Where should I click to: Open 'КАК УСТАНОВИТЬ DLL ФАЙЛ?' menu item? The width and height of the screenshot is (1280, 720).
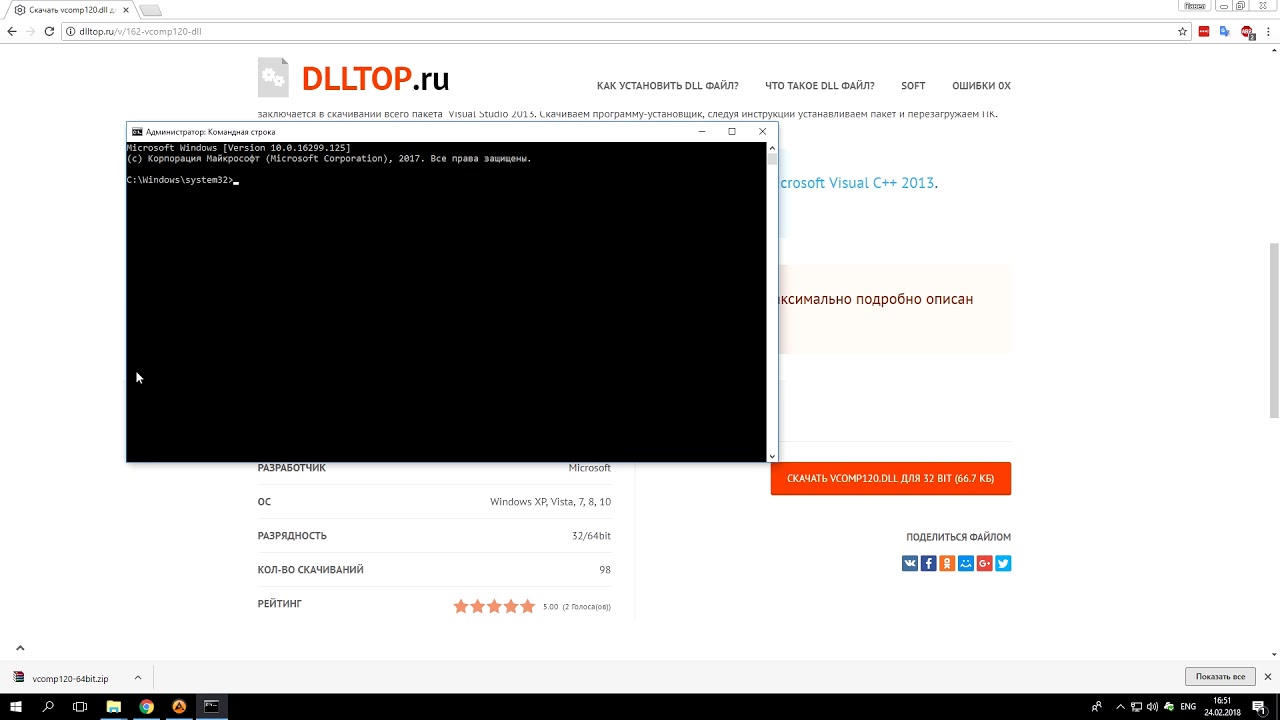667,86
